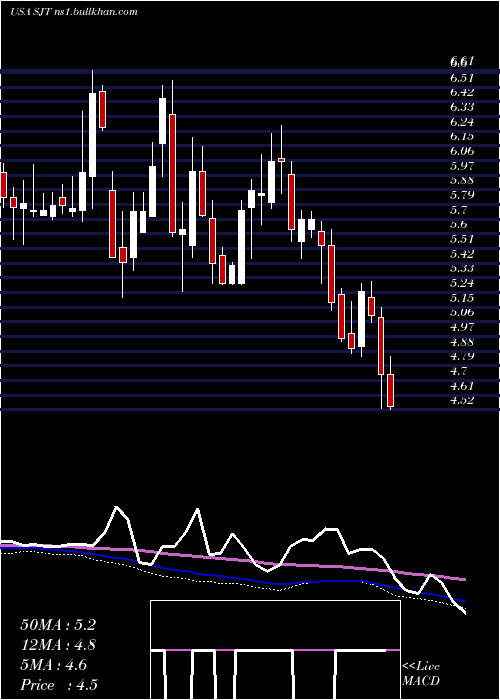This screenshot has height=700, width=500.
Task: Select the 5.88 price axis label
Action: (462, 180)
